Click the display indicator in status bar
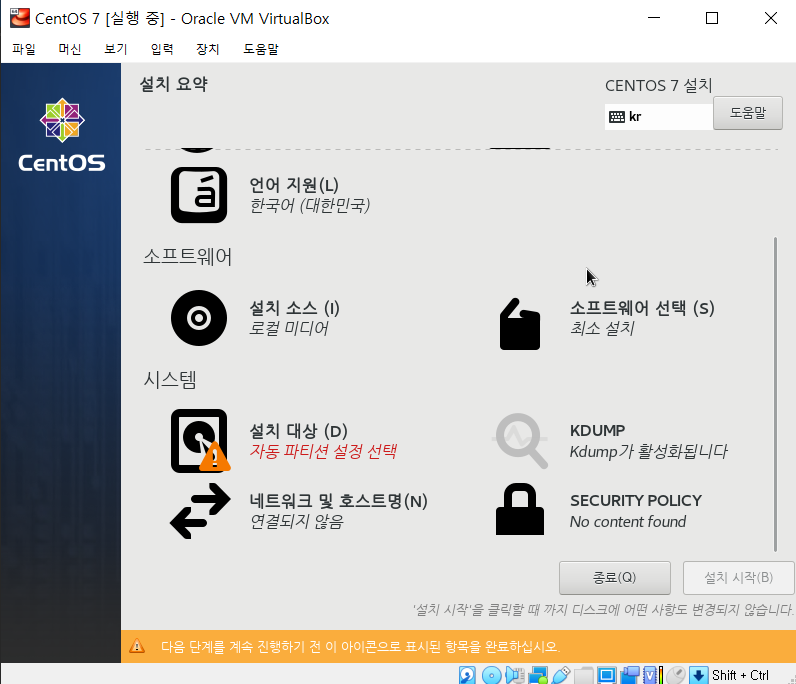Screen dimensions: 796x684 click(606, 675)
